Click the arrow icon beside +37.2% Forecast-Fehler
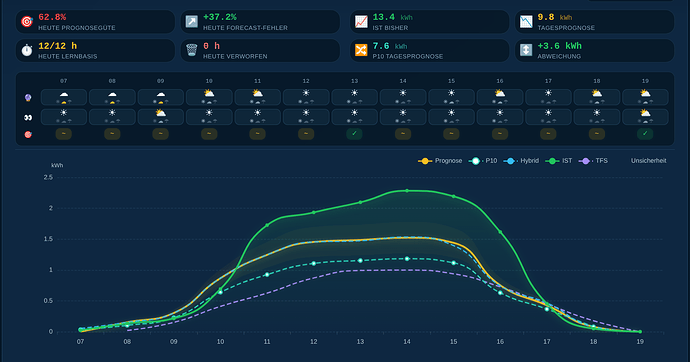 (191, 22)
